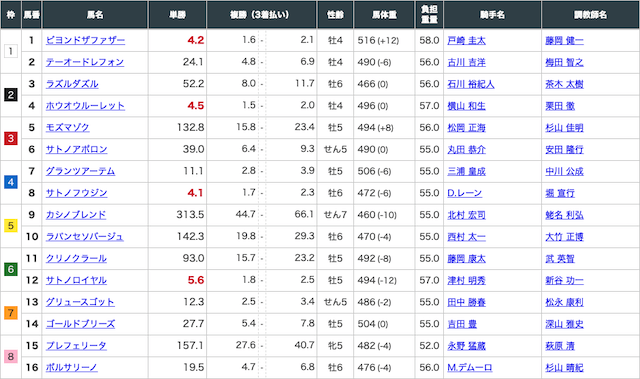Image resolution: width=640 pixels, height=379 pixels.
Task: Open horse link サトノロイヤル
Action: 76,280
